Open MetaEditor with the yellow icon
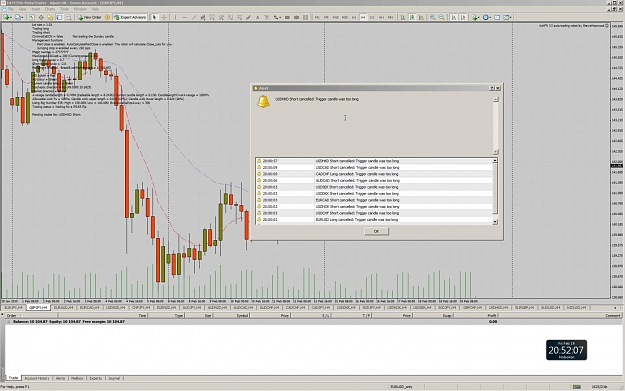Viewport: 625px width, 391px height. [x=107, y=17]
